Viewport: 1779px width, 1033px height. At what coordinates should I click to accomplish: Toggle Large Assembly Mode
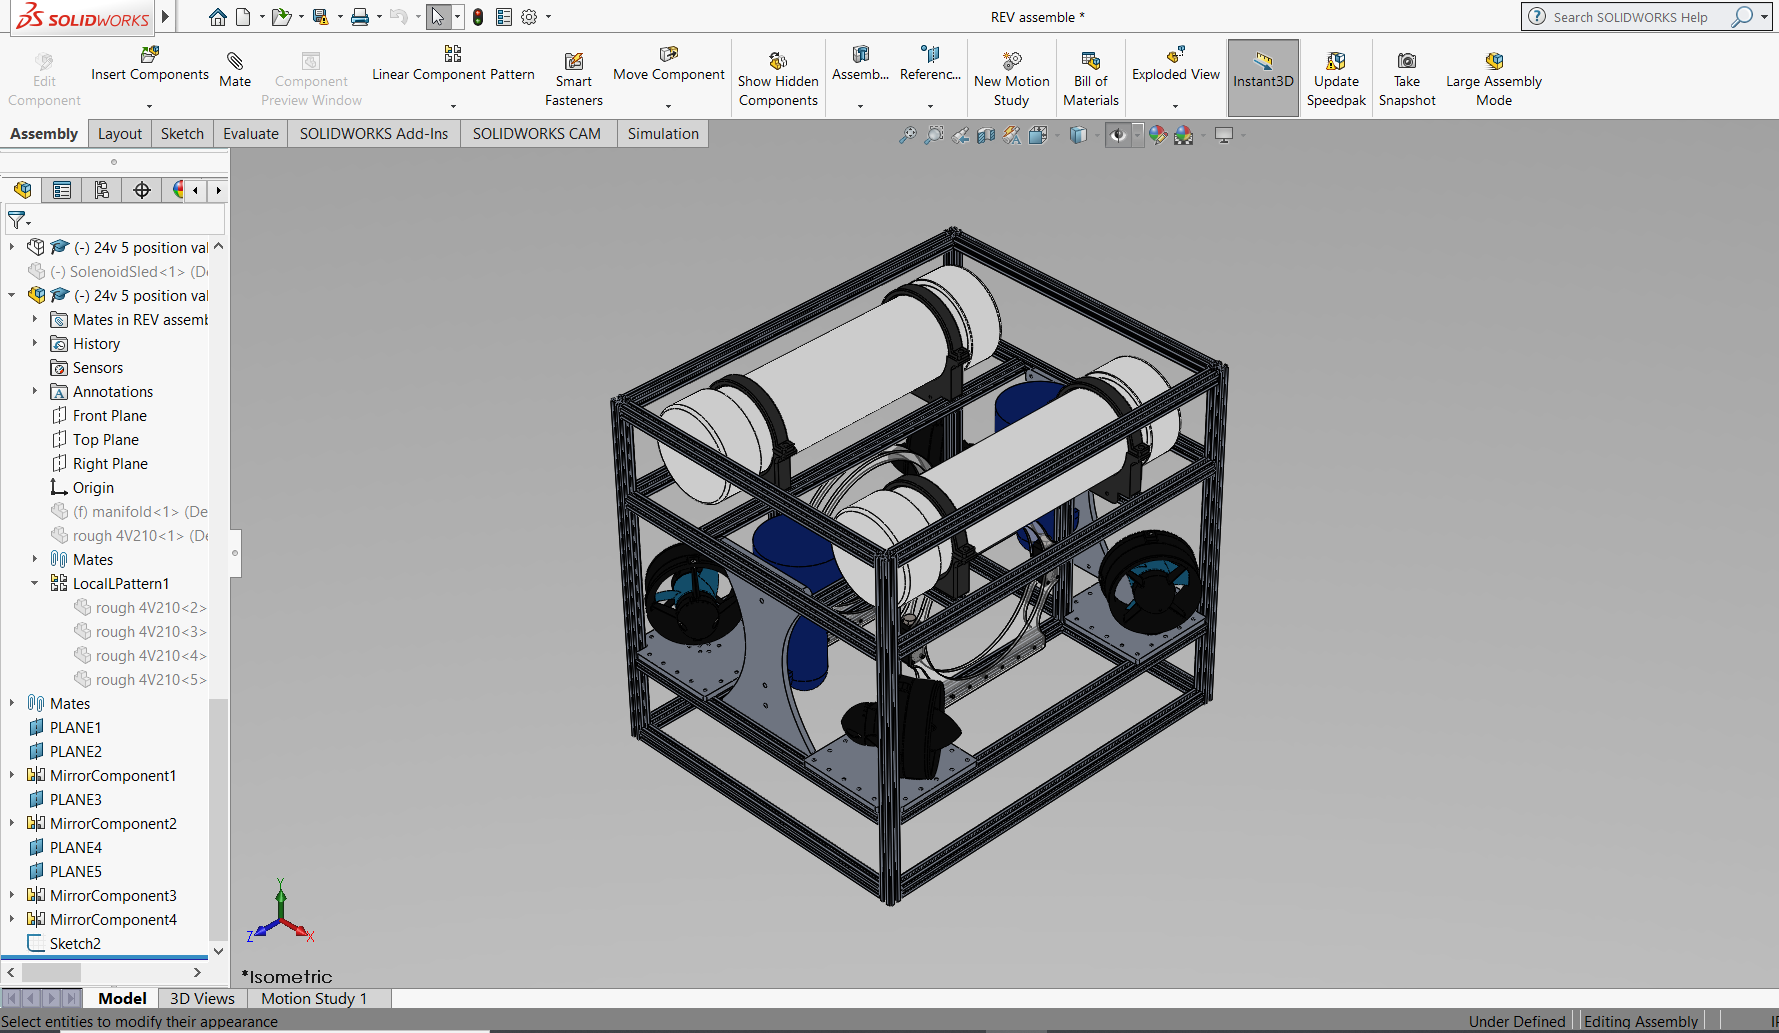pos(1493,61)
